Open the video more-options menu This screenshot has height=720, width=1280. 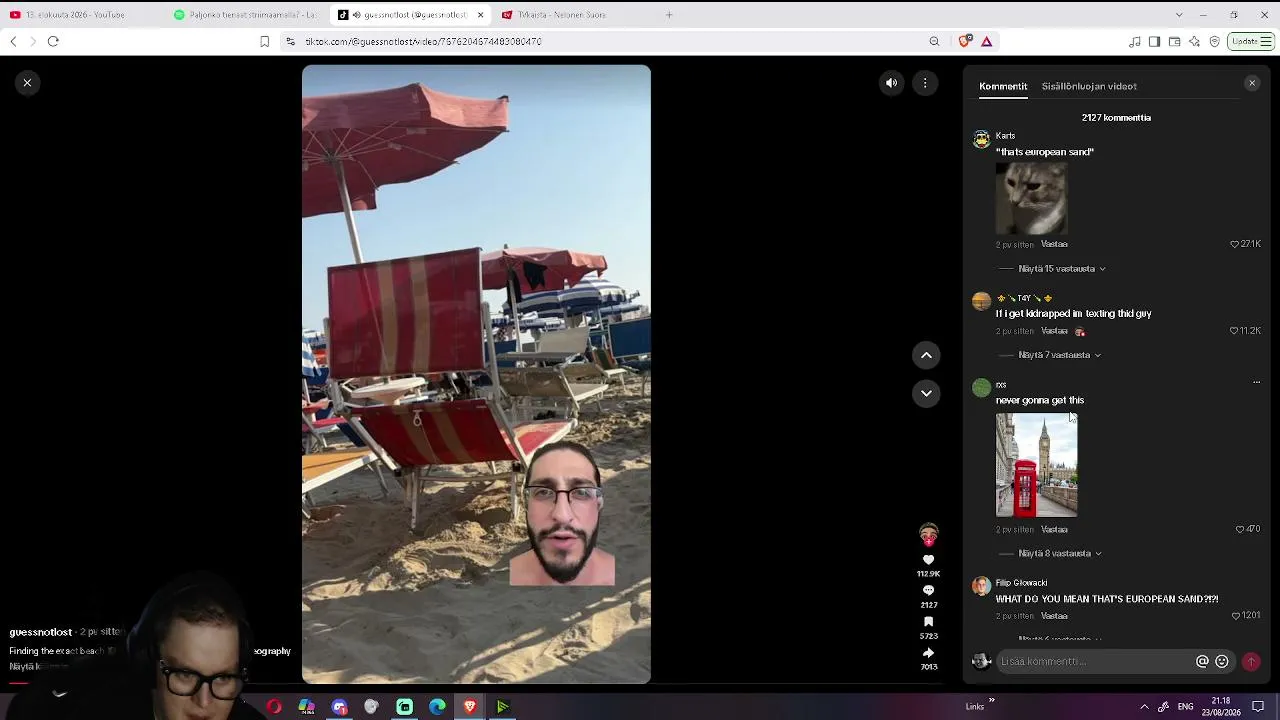[x=925, y=83]
